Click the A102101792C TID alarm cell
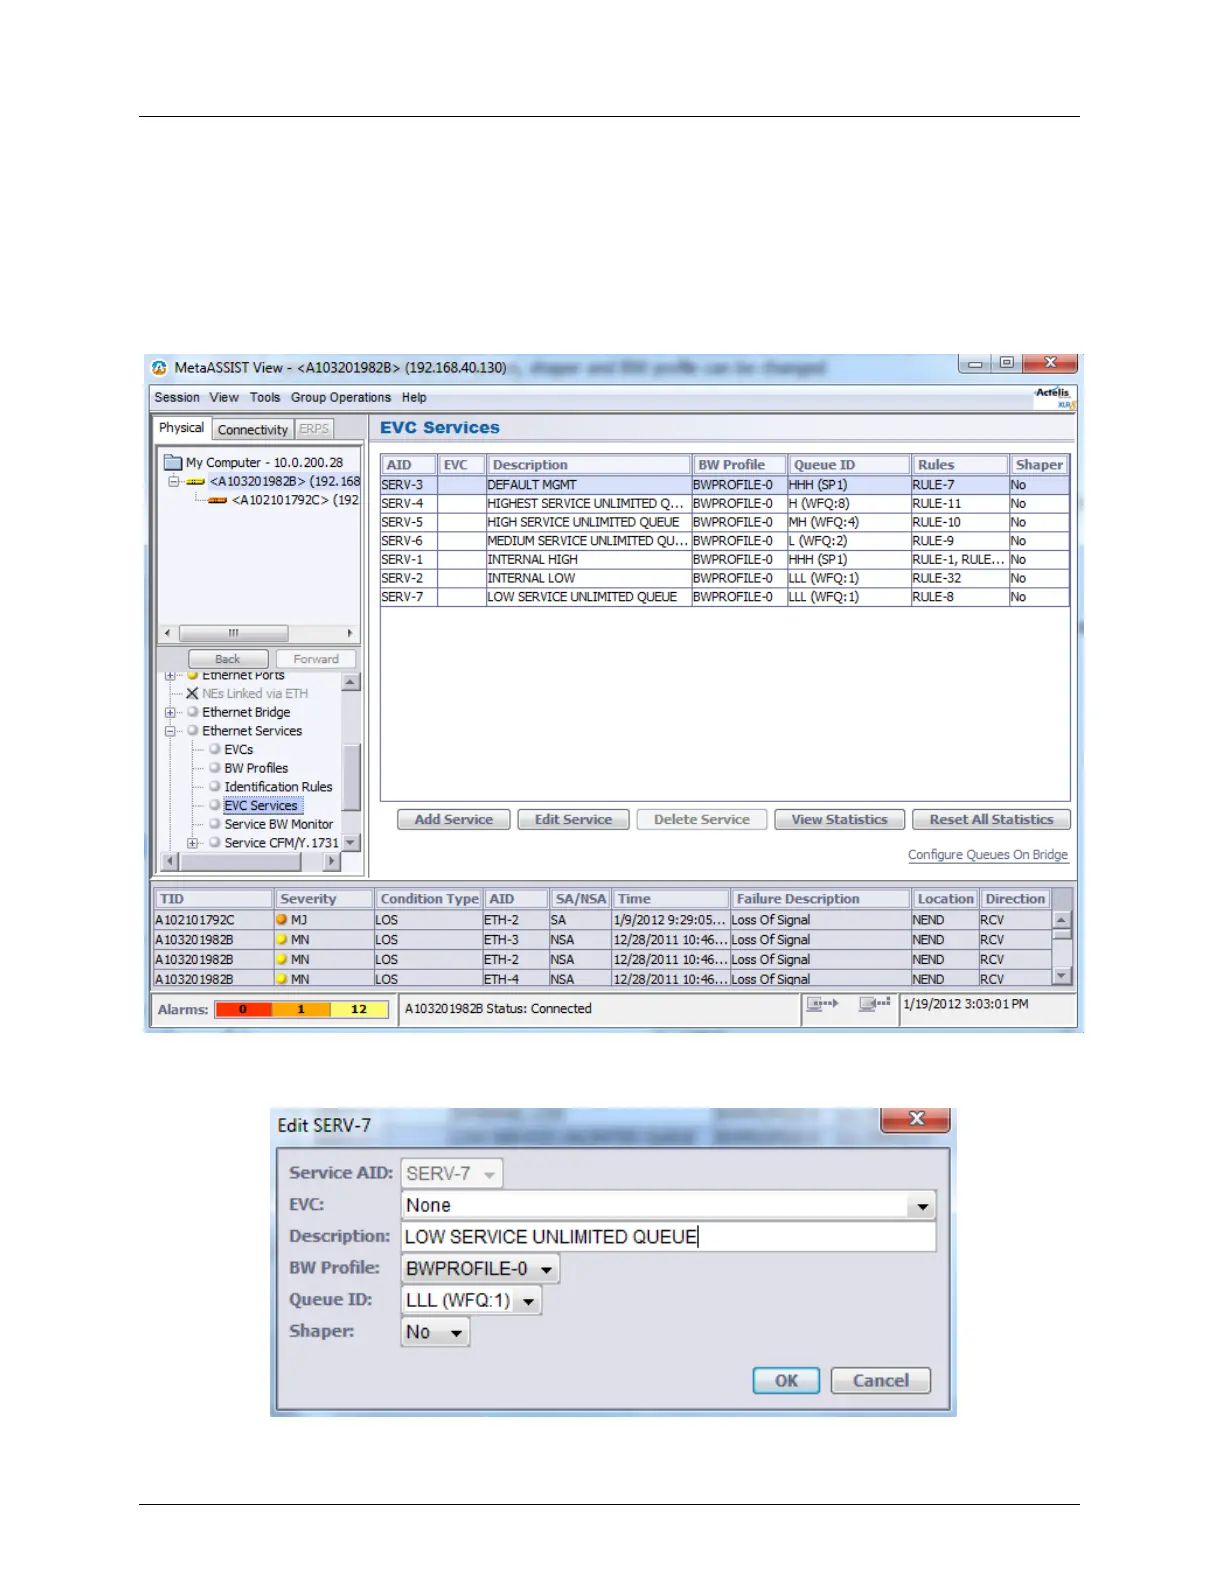This screenshot has height=1584, width=1224. pos(213,920)
